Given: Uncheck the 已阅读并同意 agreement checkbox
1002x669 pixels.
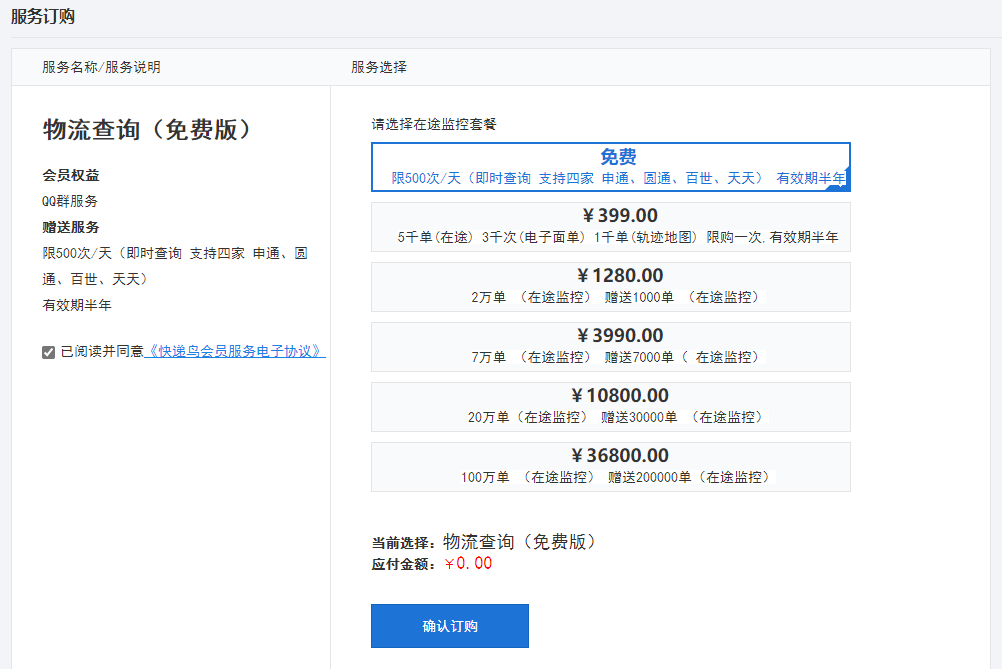Looking at the screenshot, I should [x=49, y=352].
